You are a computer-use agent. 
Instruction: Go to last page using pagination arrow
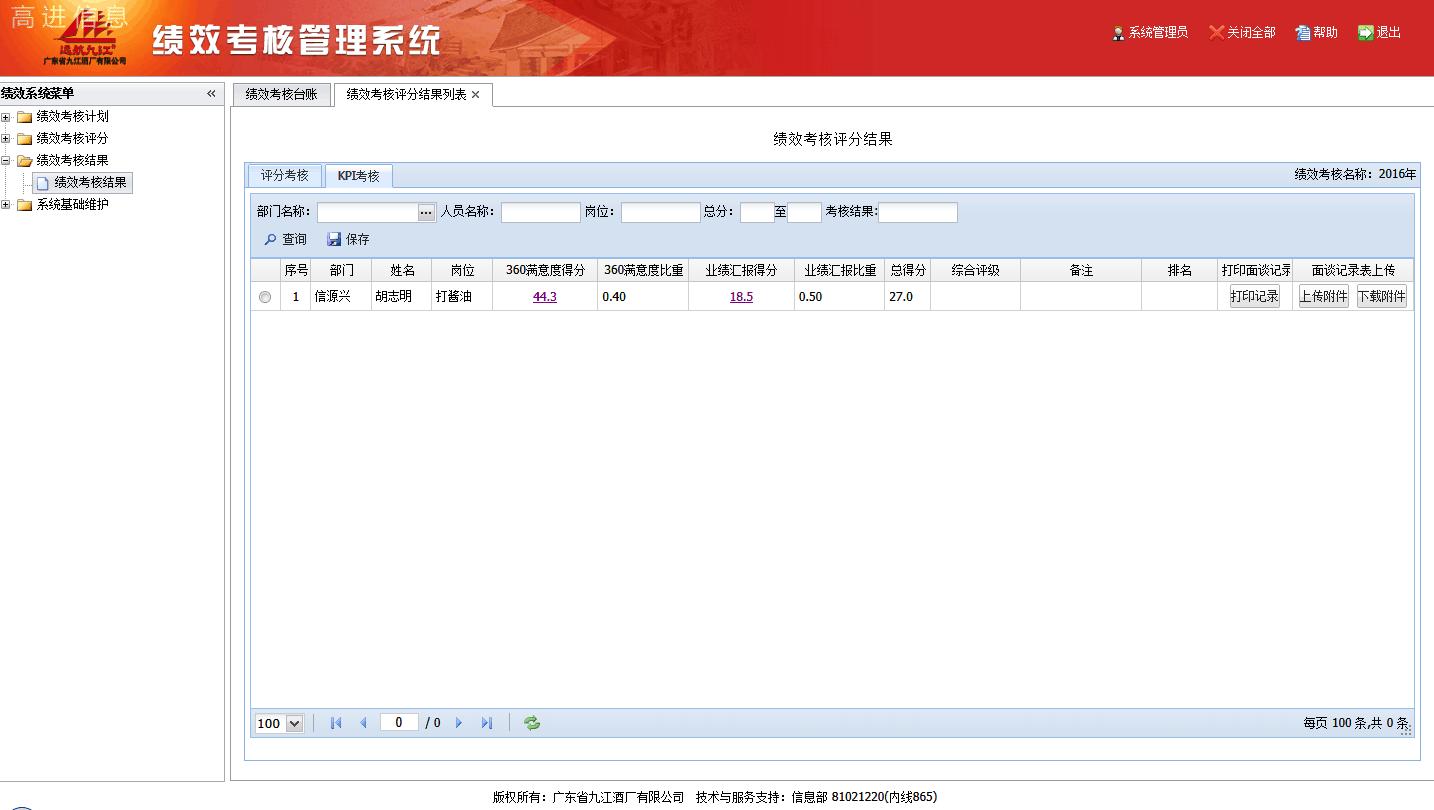point(487,723)
